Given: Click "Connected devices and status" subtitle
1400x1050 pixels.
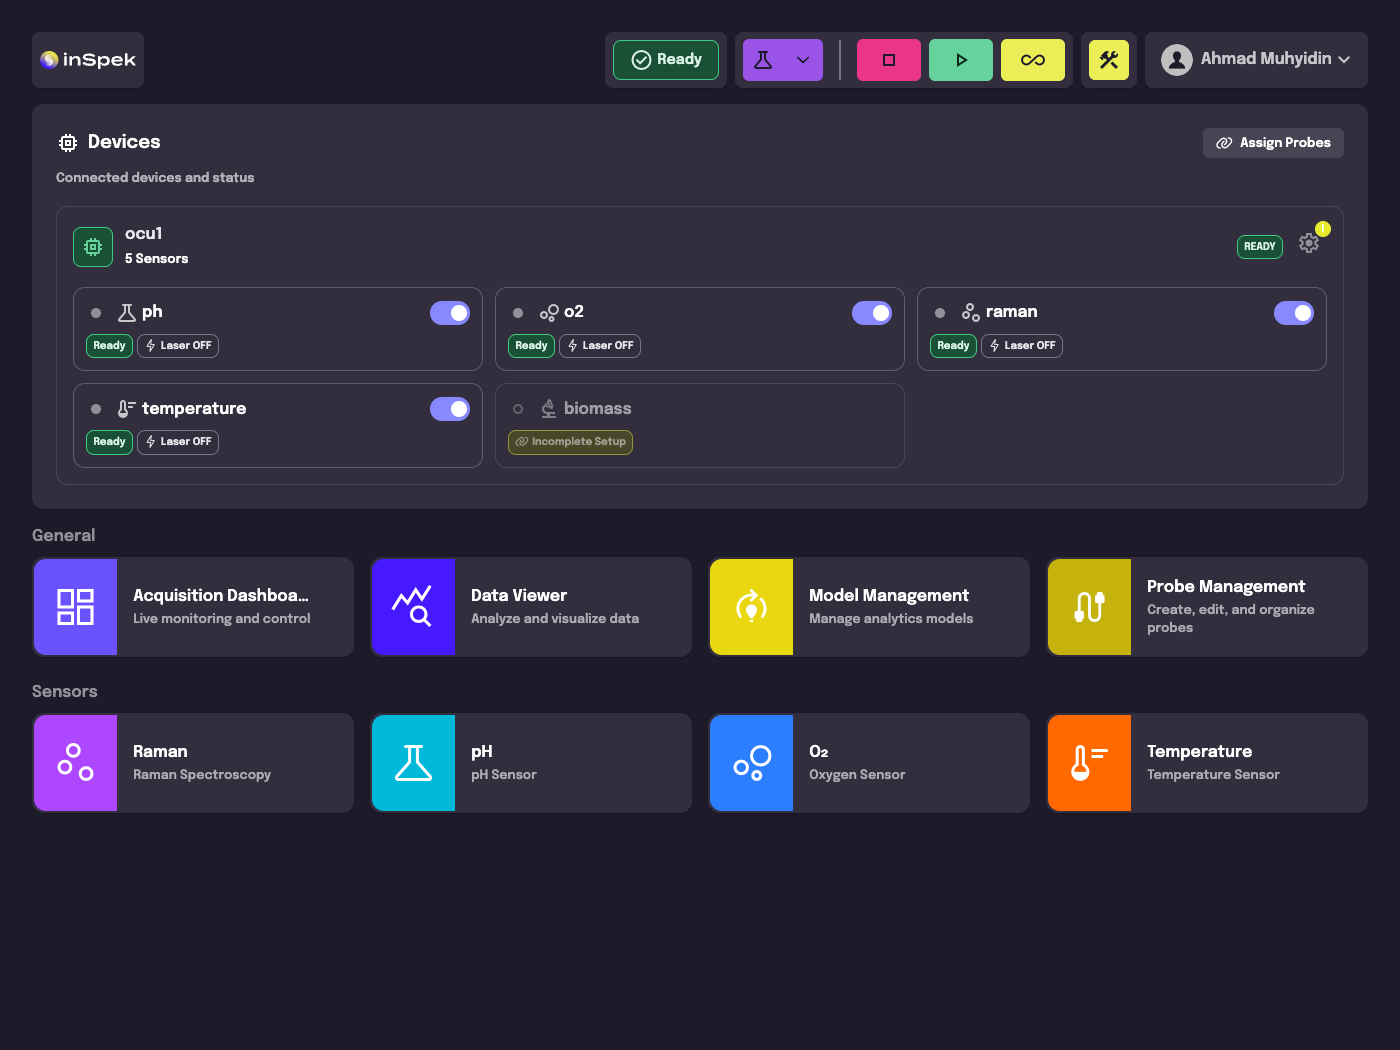Looking at the screenshot, I should point(155,178).
